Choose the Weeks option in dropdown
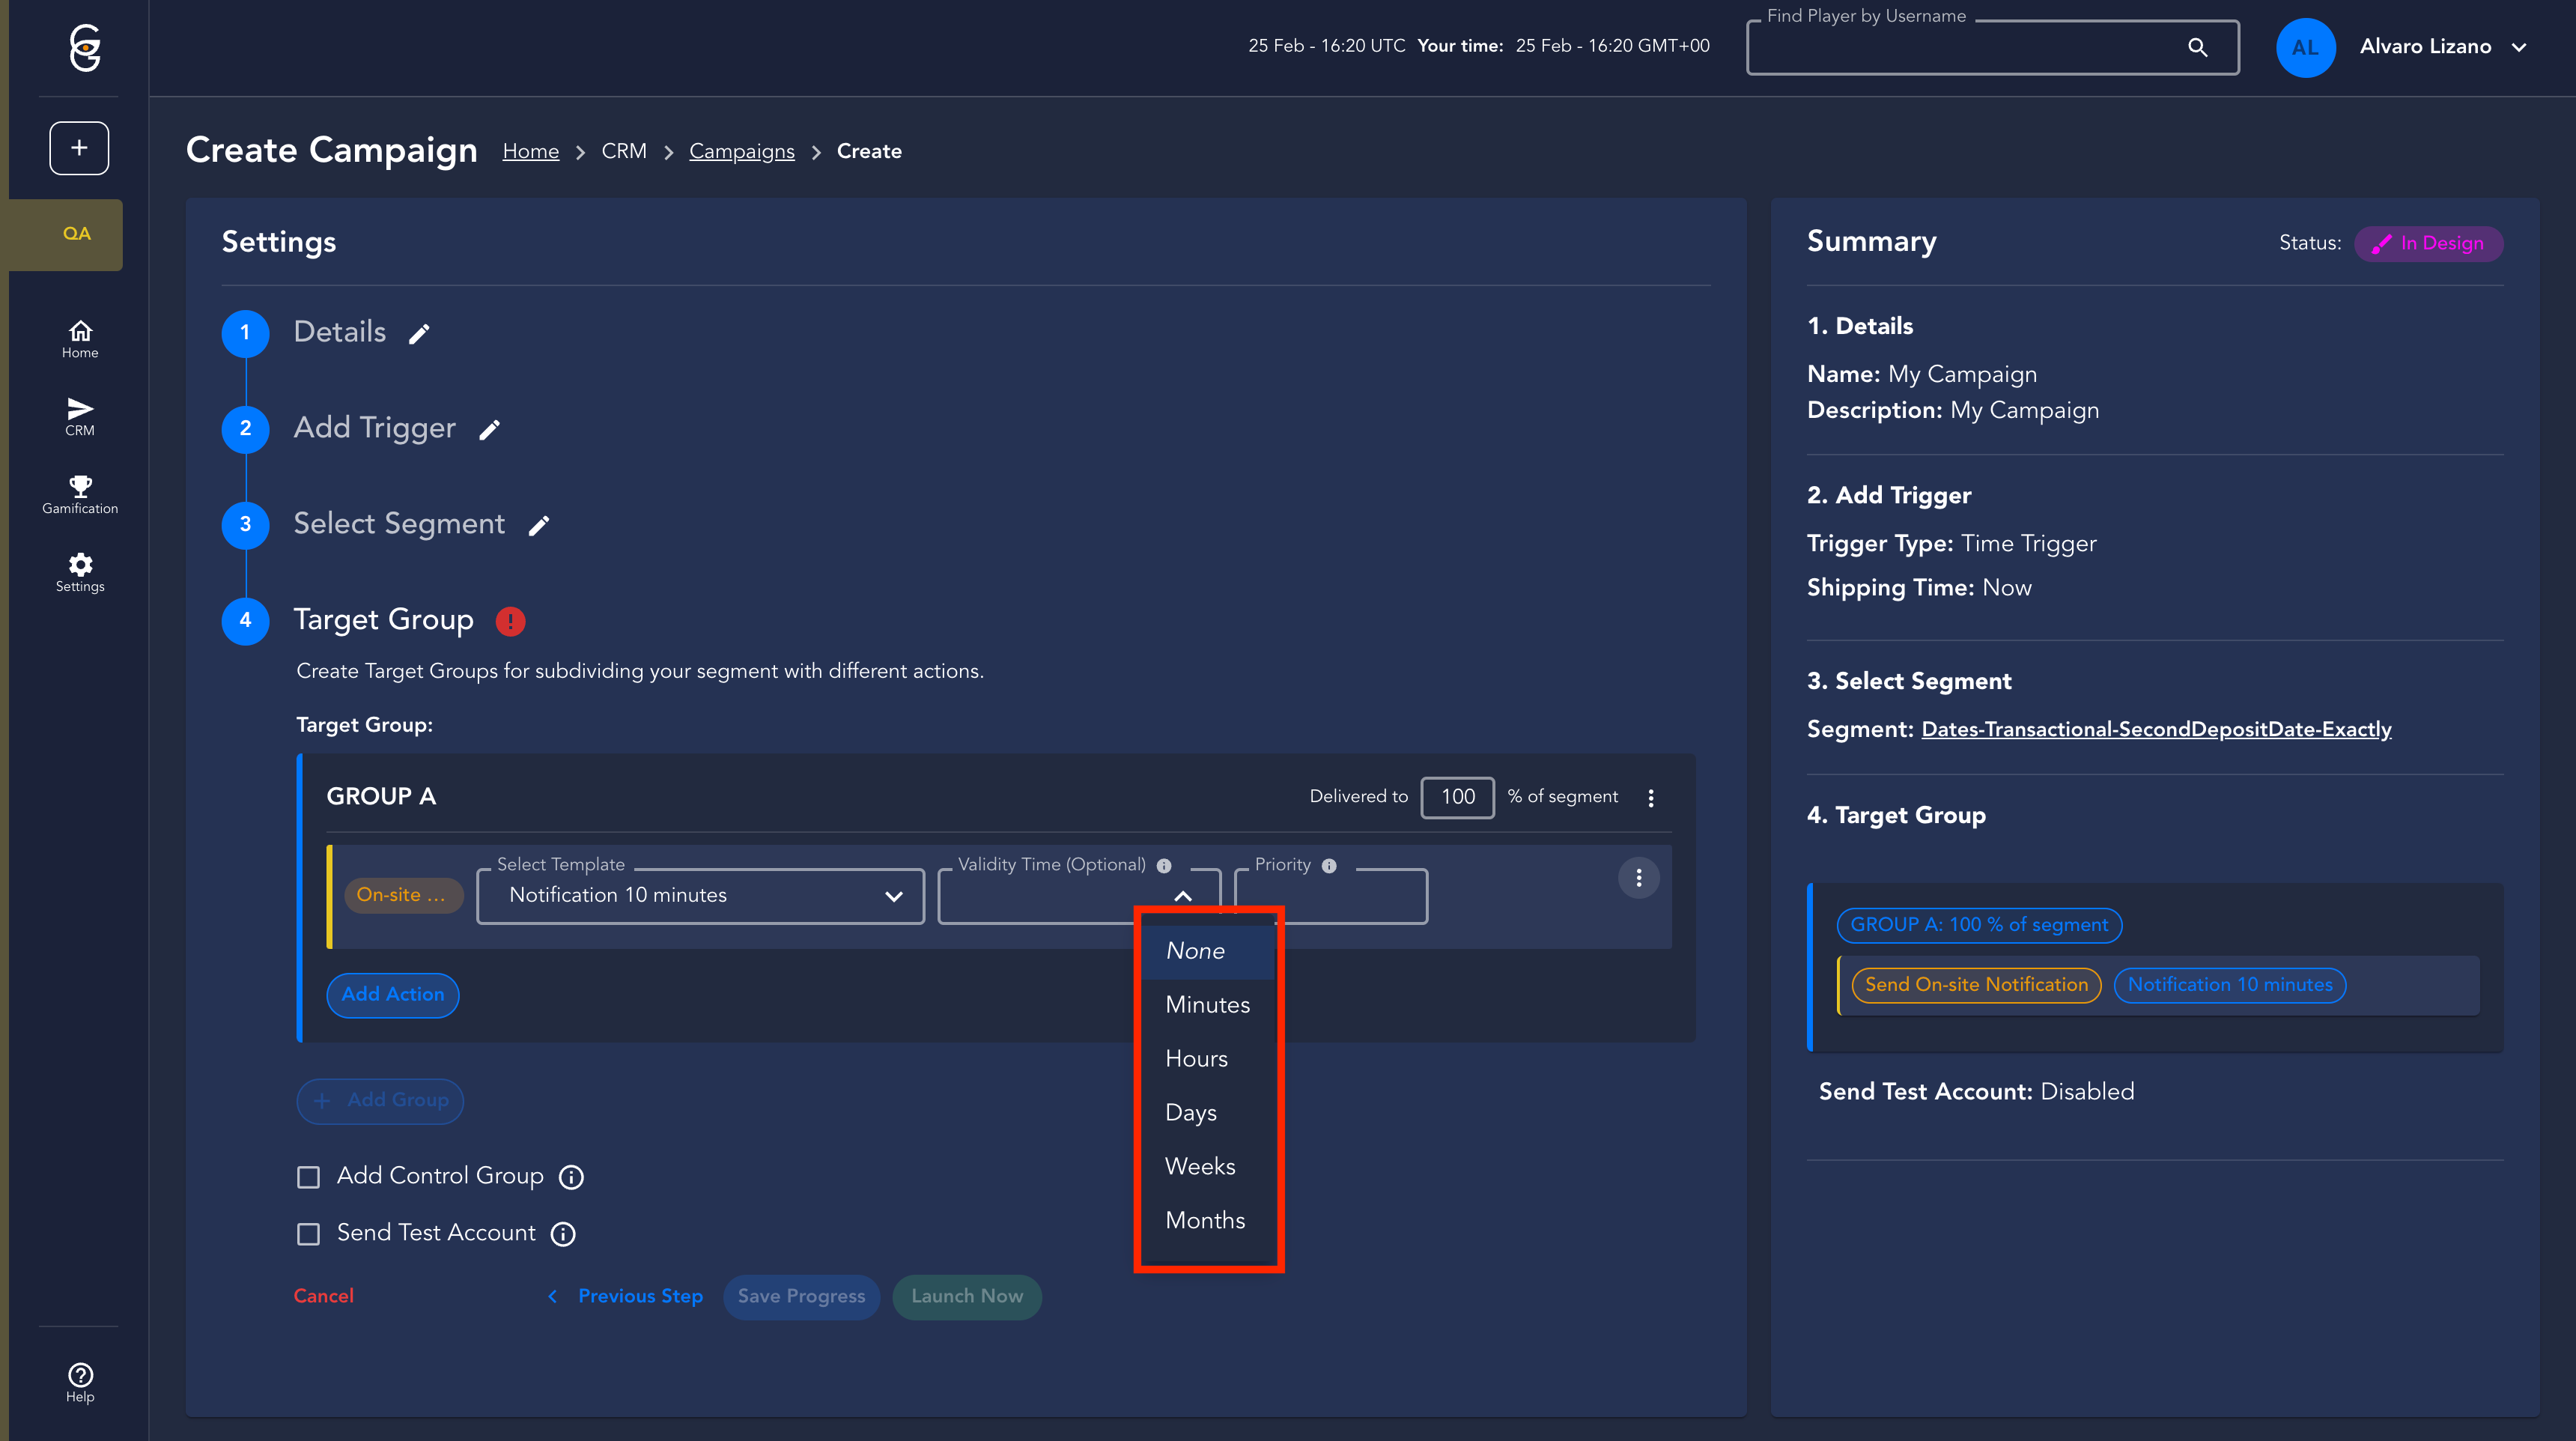Image resolution: width=2576 pixels, height=1441 pixels. click(1200, 1166)
